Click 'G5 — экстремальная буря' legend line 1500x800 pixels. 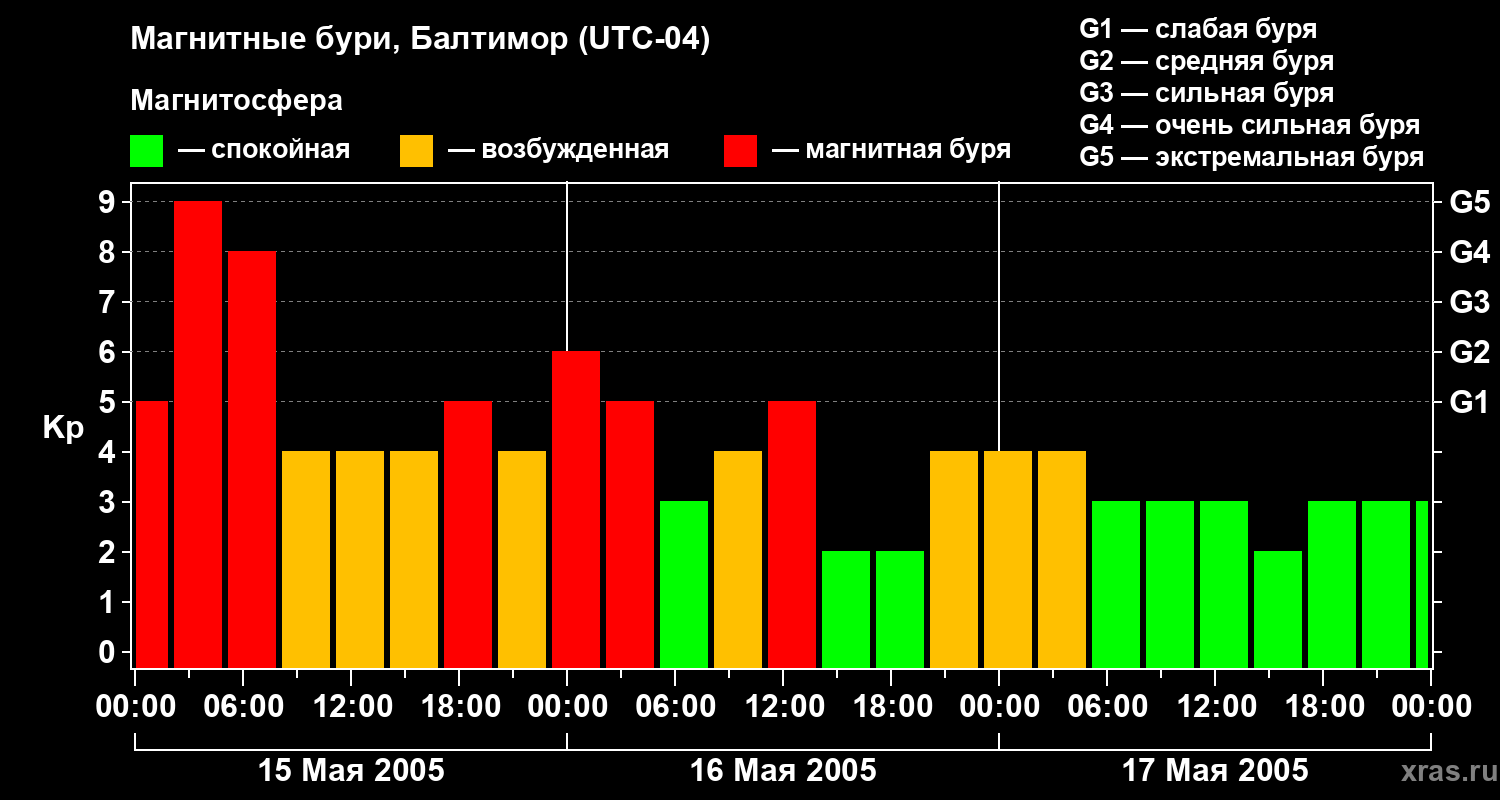pyautogui.click(x=1251, y=157)
